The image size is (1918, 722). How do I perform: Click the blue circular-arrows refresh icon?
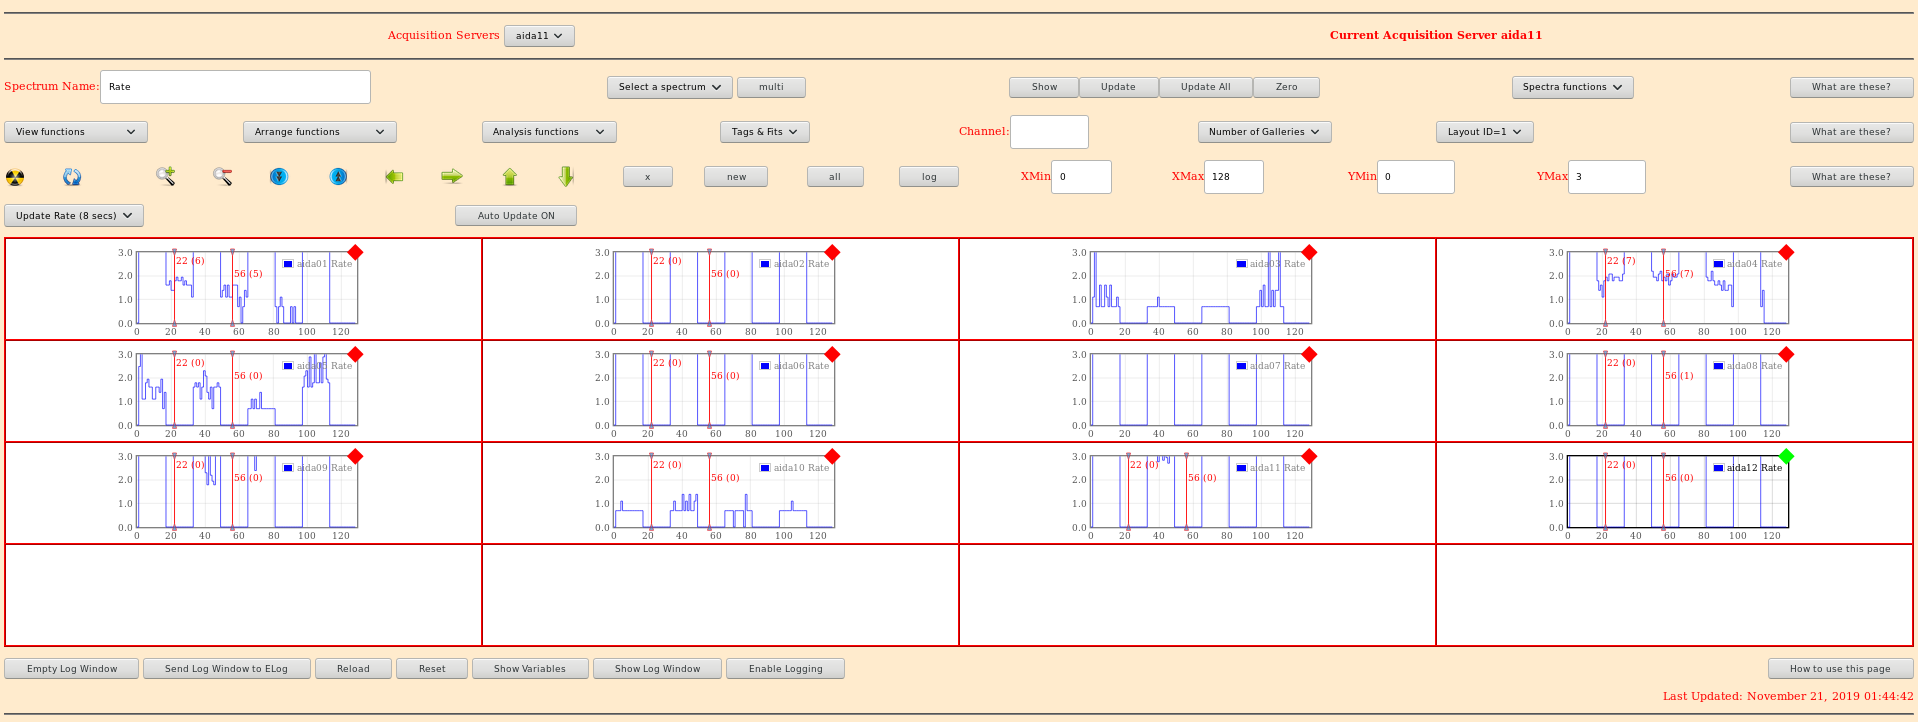(x=72, y=177)
